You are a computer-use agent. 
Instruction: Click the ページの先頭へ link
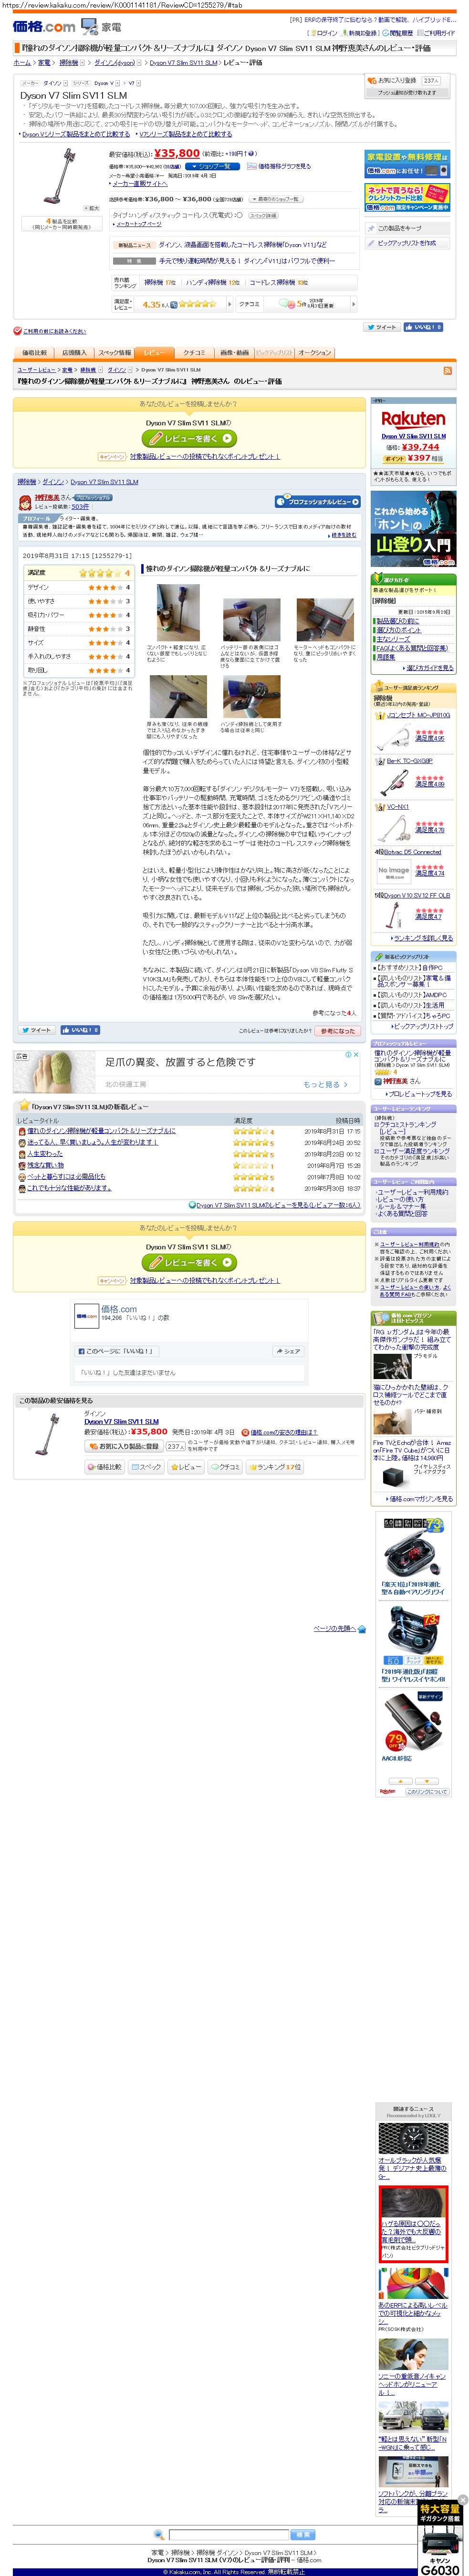[x=335, y=1628]
